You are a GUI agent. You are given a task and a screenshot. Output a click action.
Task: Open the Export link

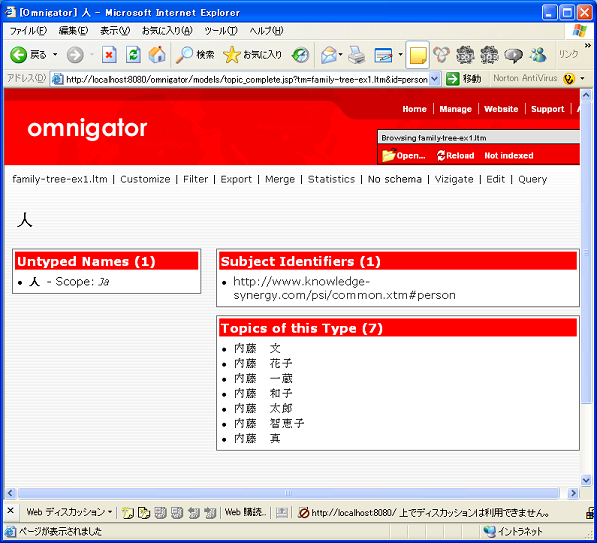(x=236, y=179)
